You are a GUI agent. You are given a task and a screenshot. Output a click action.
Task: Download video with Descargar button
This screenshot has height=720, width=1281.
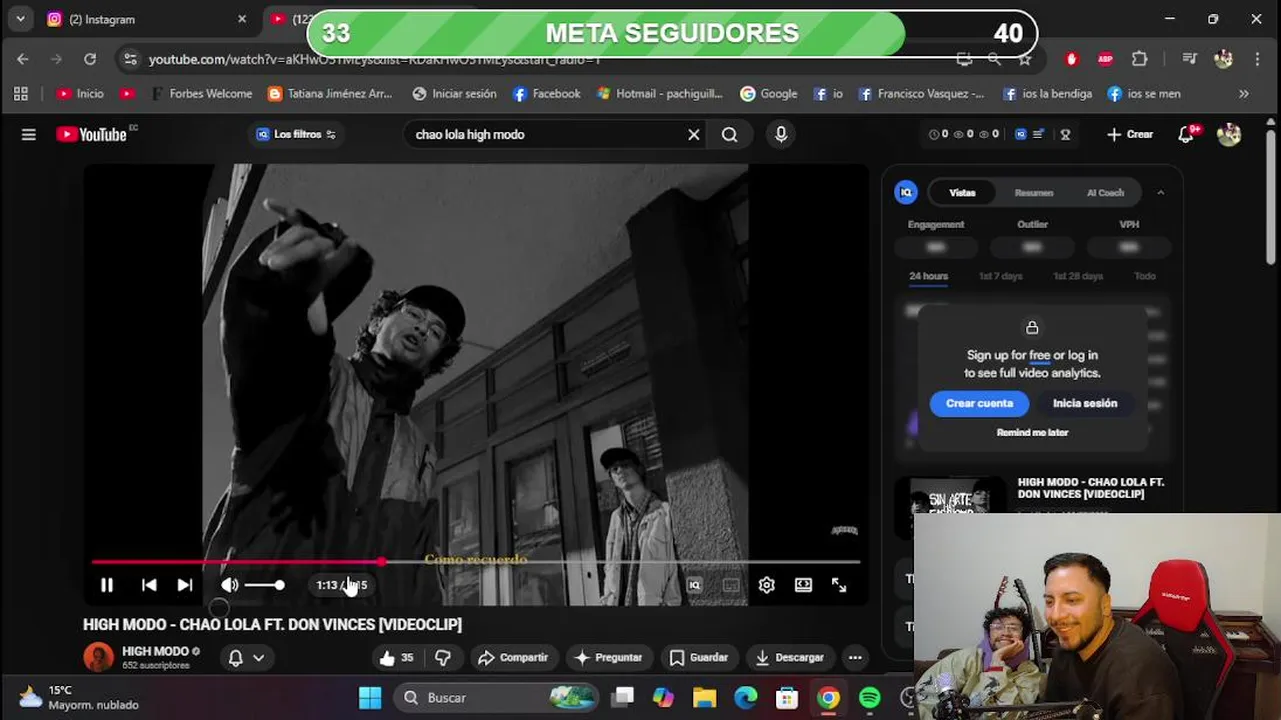(x=789, y=657)
